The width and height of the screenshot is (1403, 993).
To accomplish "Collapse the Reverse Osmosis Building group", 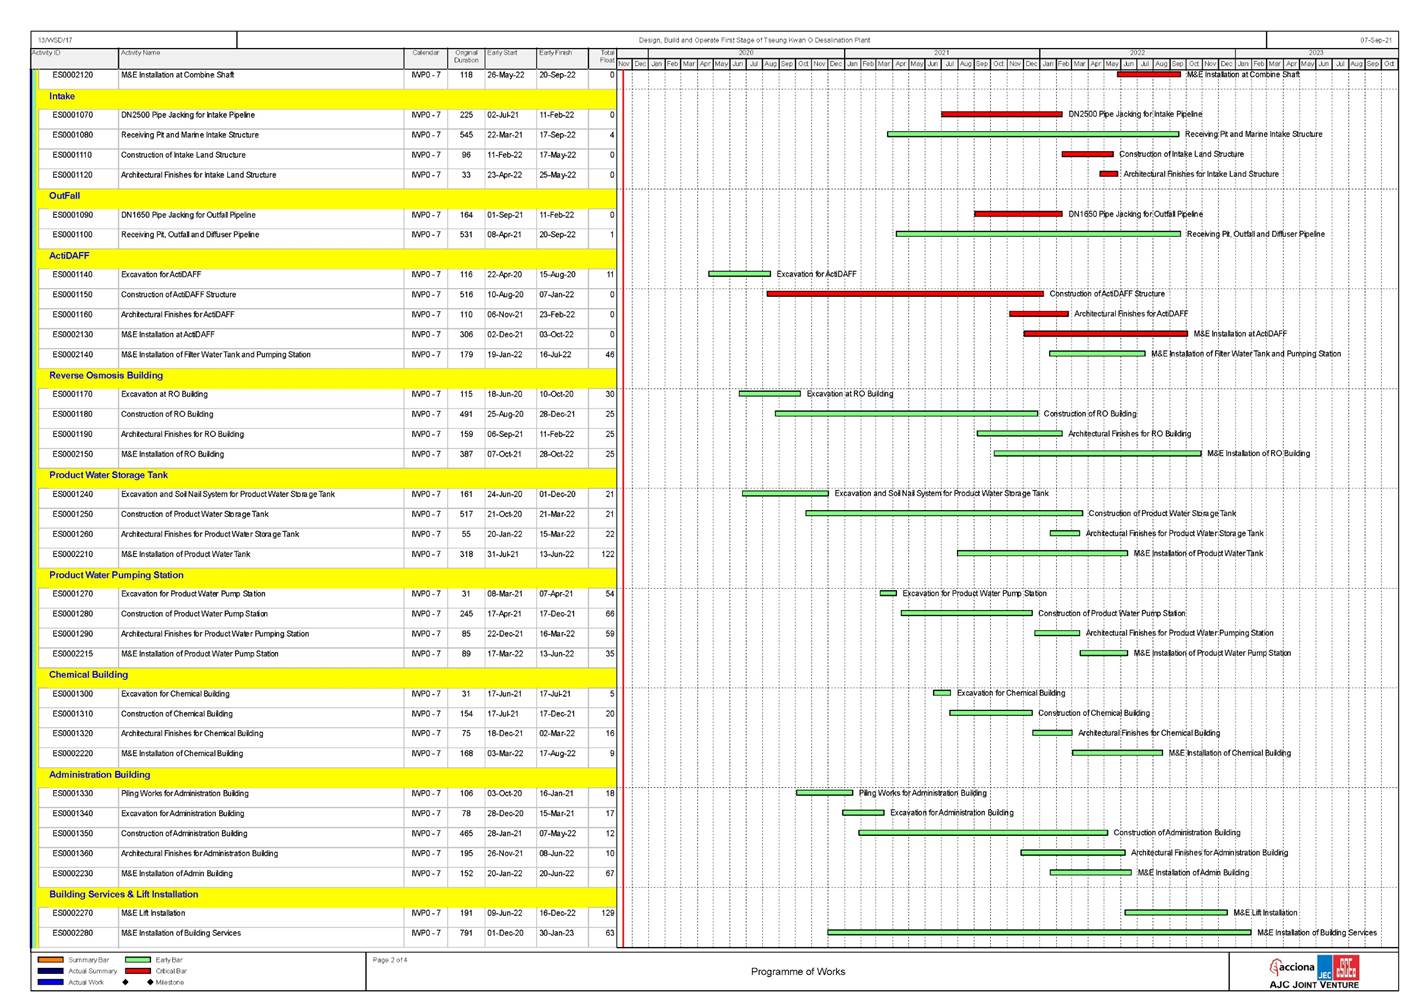I will point(106,376).
